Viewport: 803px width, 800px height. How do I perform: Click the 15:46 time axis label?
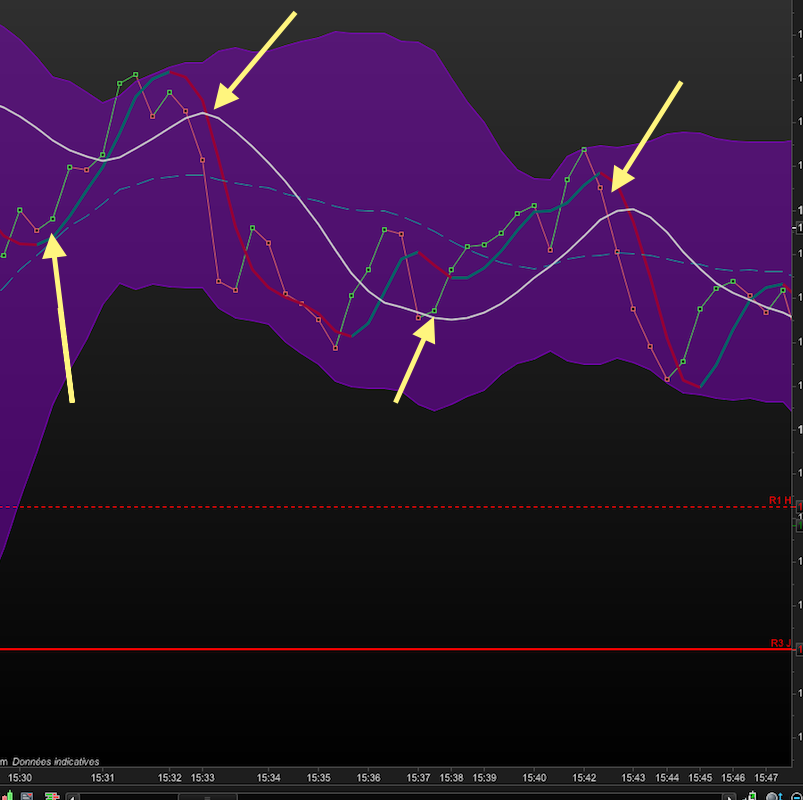coord(733,777)
